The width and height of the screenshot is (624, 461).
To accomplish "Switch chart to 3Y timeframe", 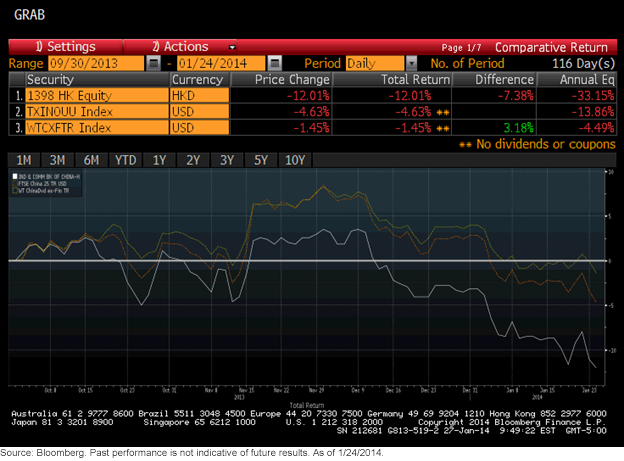I will (227, 160).
